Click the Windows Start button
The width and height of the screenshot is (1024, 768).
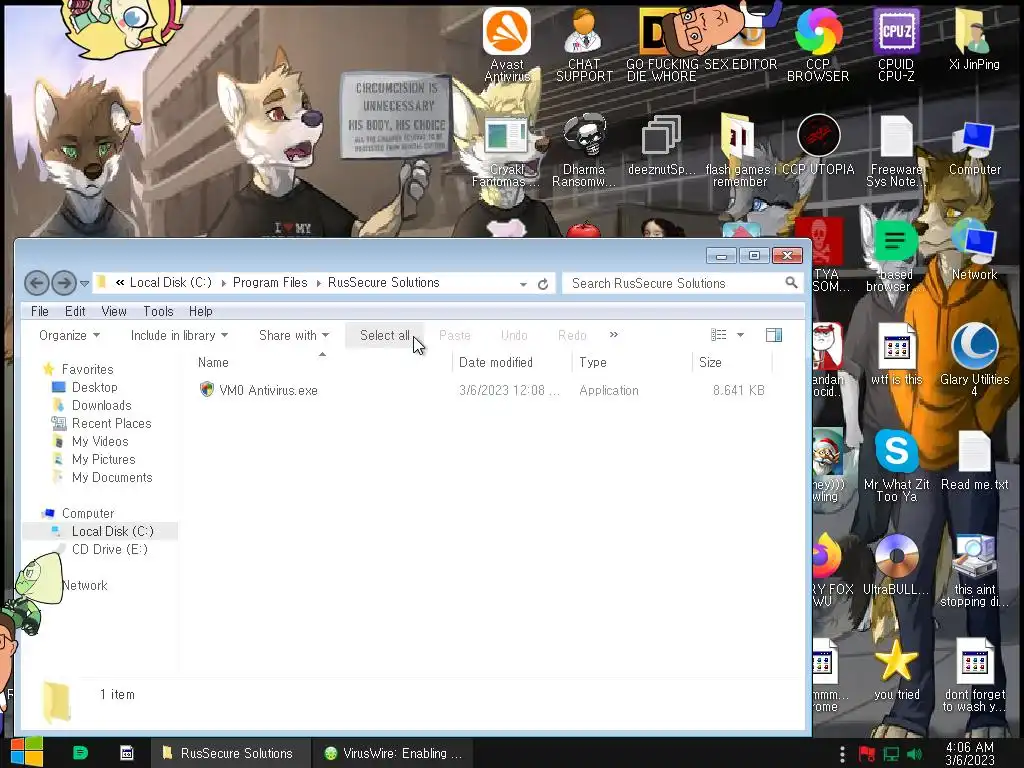click(26, 752)
